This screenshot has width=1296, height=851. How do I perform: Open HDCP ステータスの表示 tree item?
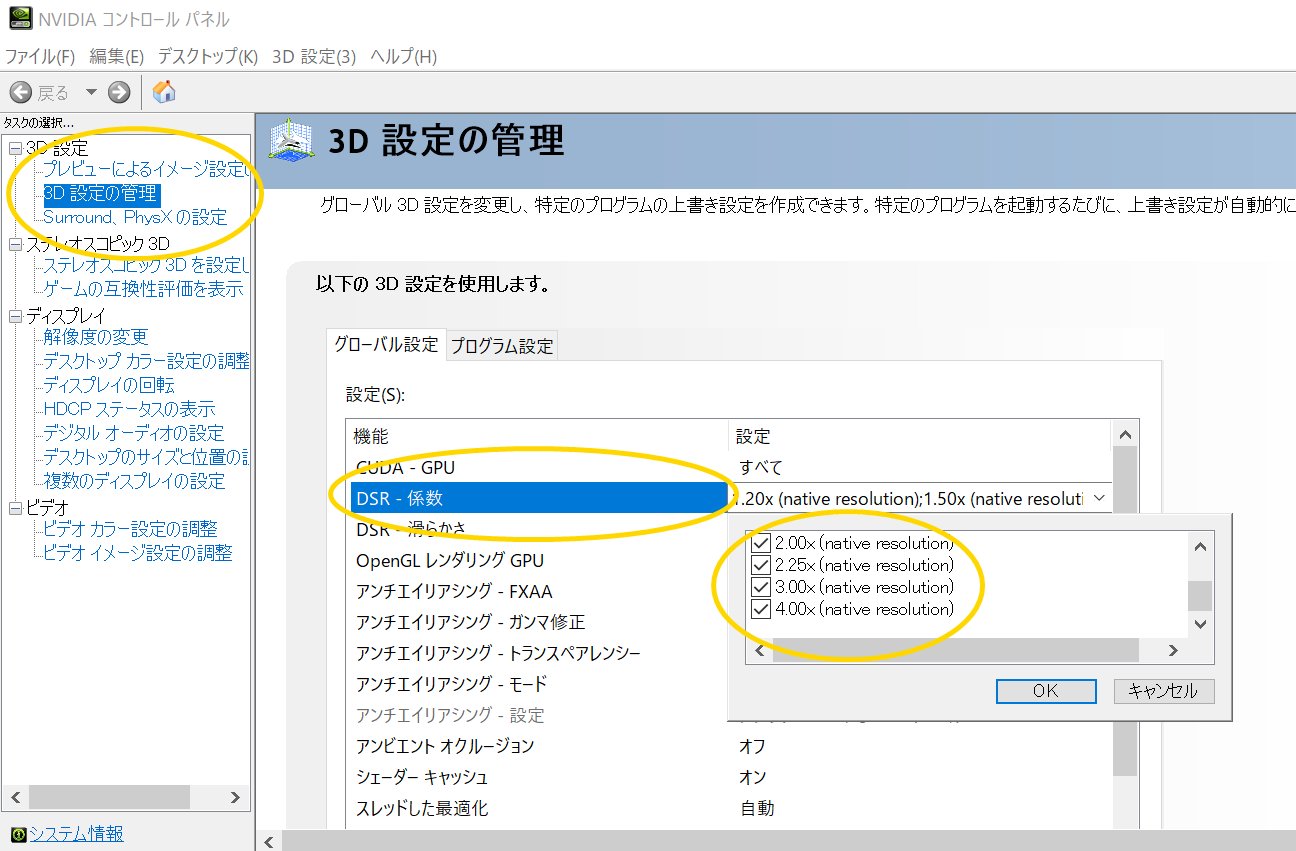pos(129,409)
